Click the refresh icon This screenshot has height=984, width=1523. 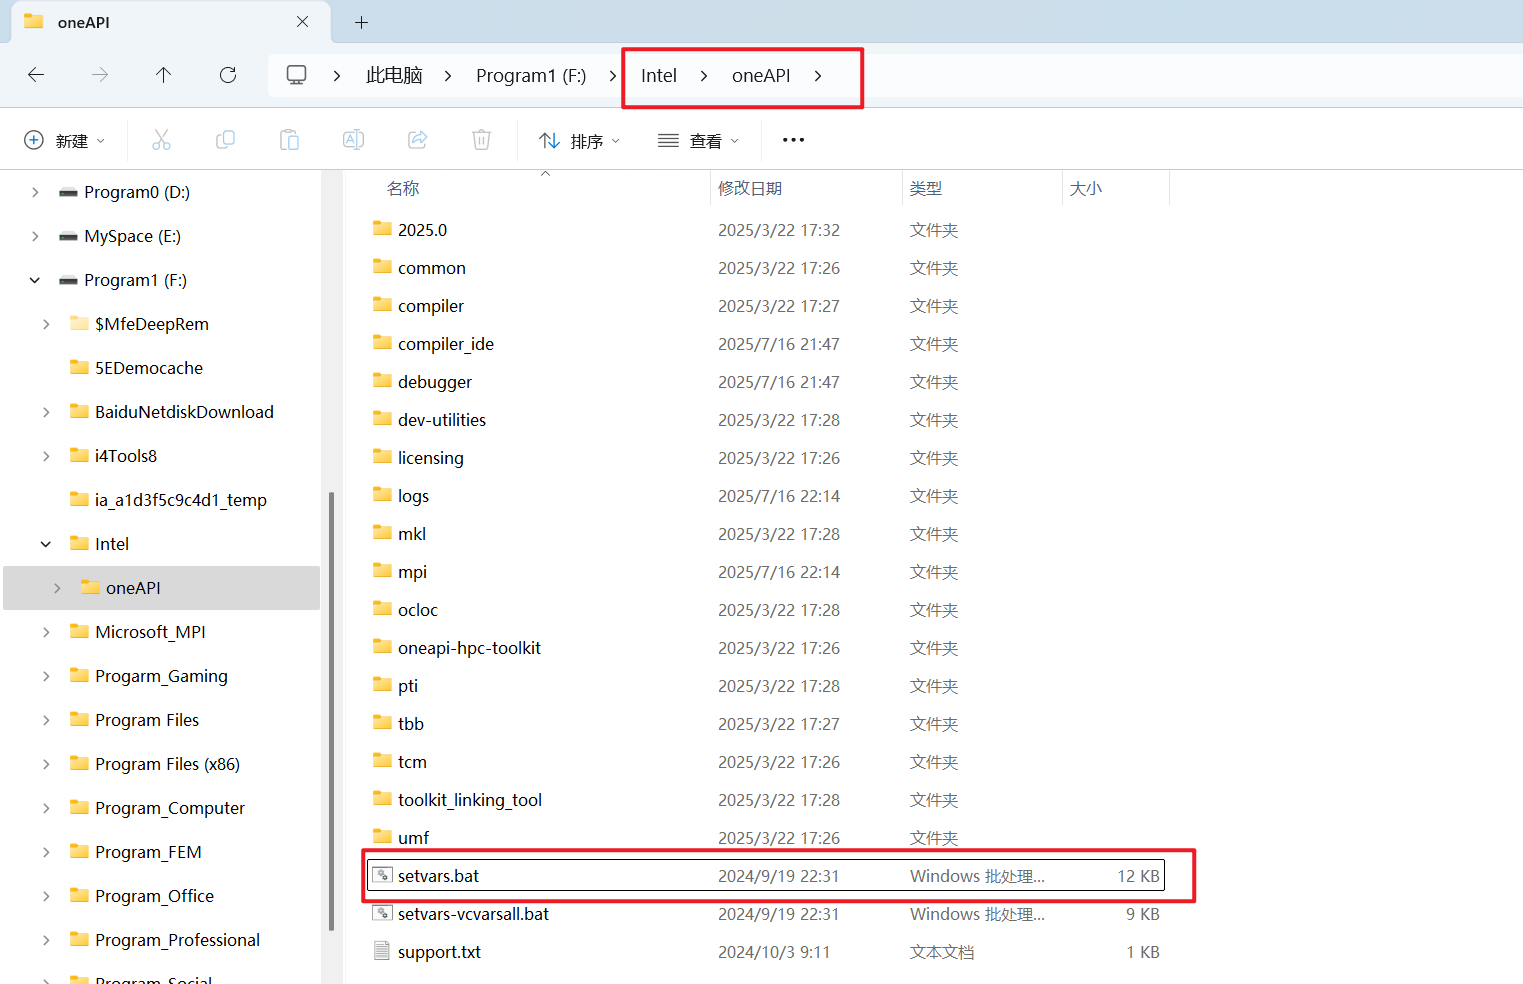coord(227,74)
